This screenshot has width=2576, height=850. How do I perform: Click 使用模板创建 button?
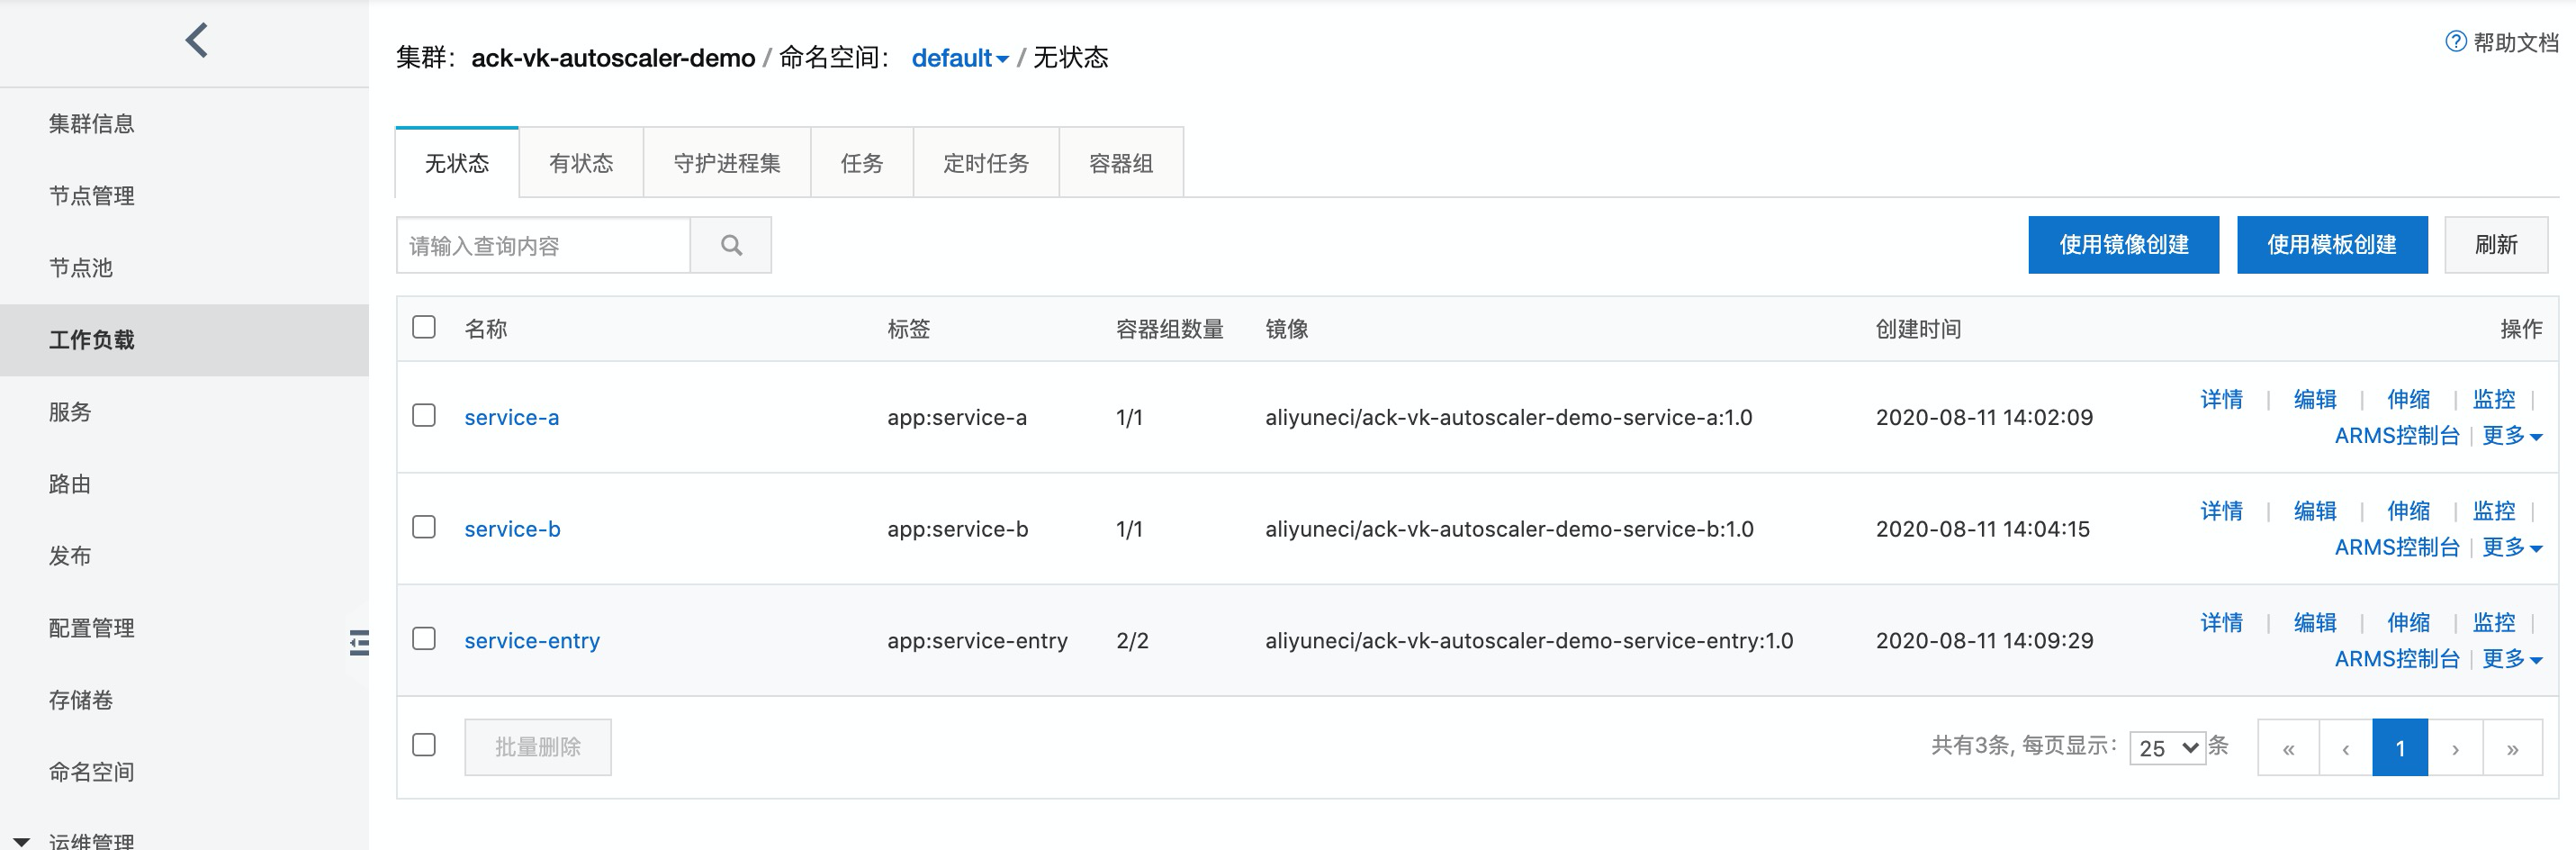pyautogui.click(x=2331, y=245)
